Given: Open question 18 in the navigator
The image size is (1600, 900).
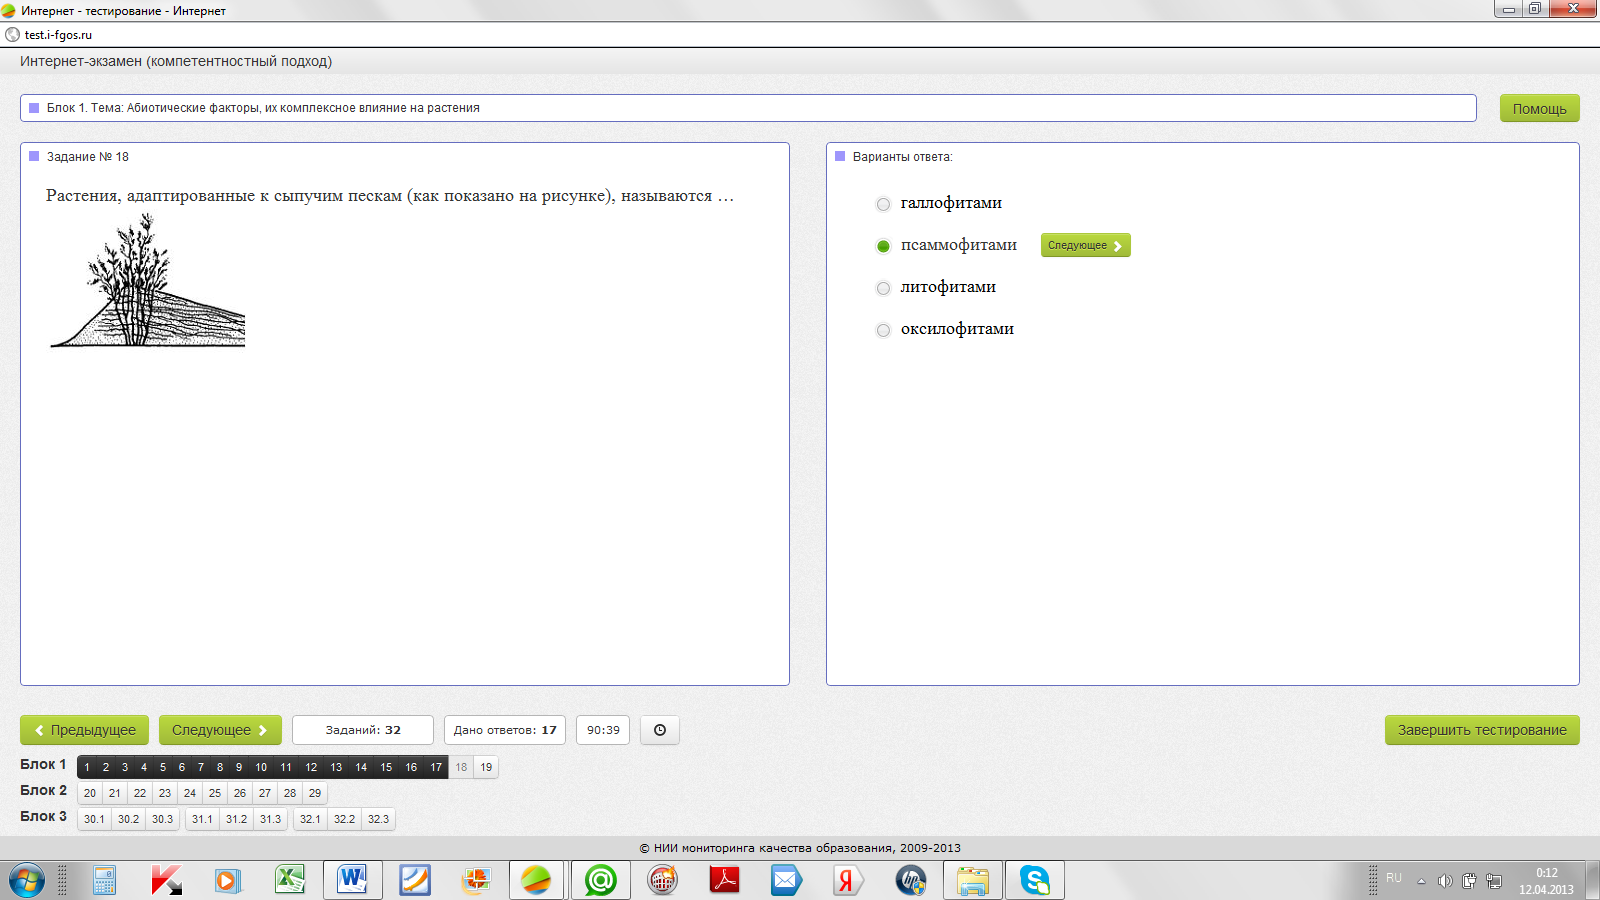Looking at the screenshot, I should click(x=461, y=767).
